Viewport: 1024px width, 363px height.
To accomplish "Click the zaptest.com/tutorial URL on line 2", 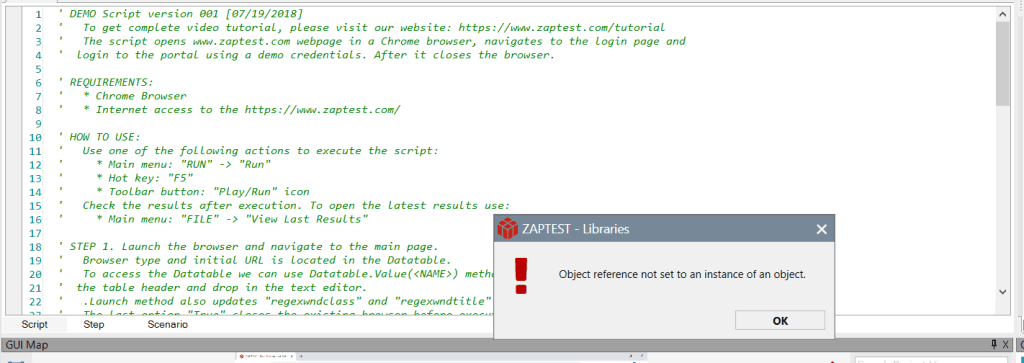I will tap(562, 27).
